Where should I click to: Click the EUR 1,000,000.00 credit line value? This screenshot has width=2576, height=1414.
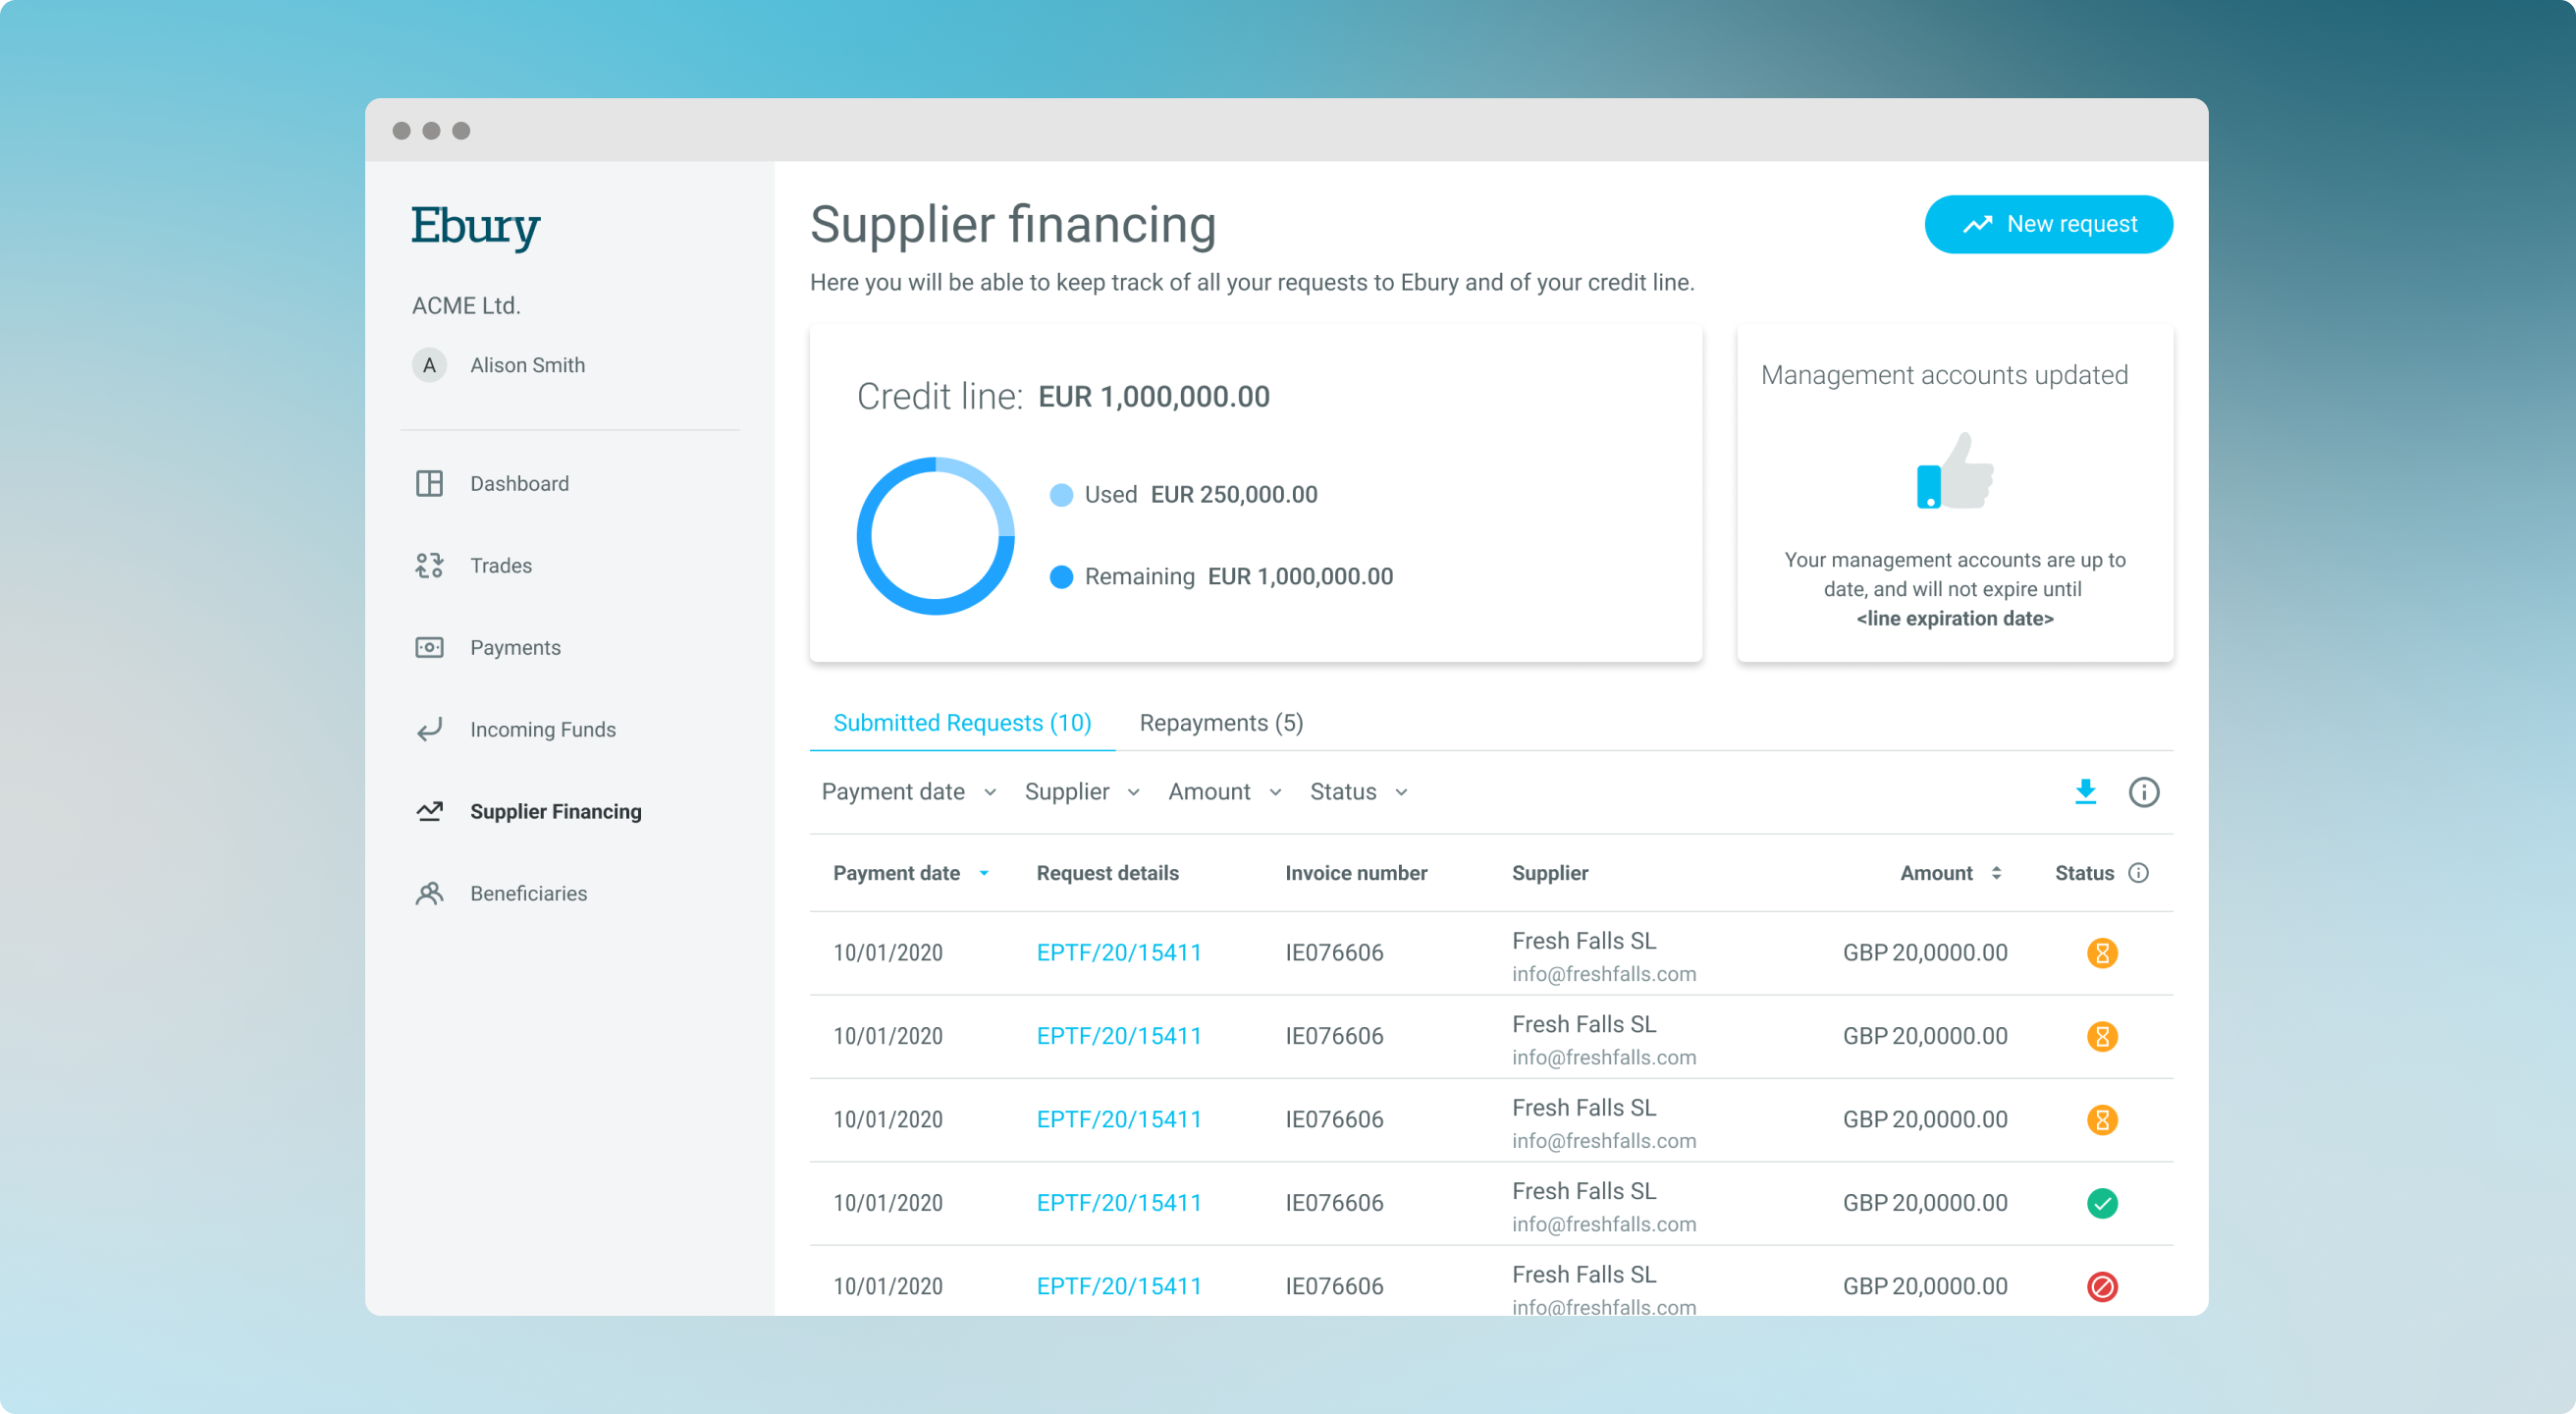pyautogui.click(x=1153, y=397)
